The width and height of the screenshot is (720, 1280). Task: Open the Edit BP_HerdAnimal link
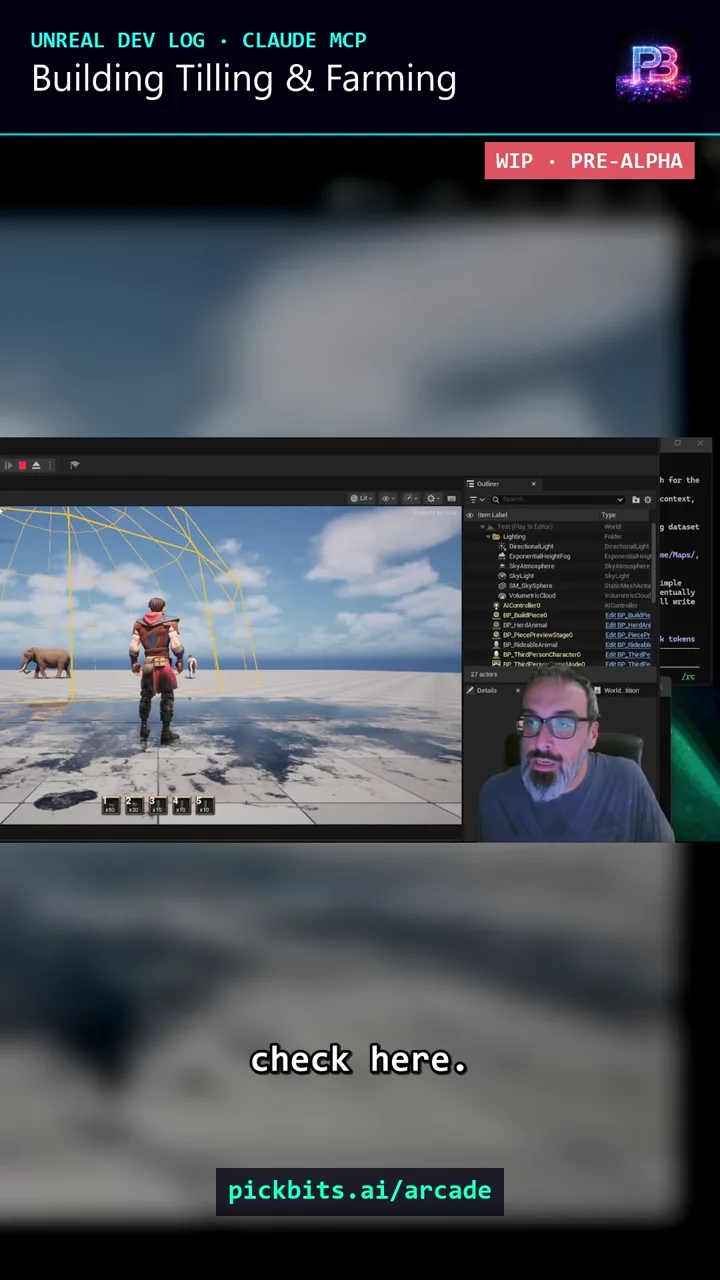tap(628, 625)
